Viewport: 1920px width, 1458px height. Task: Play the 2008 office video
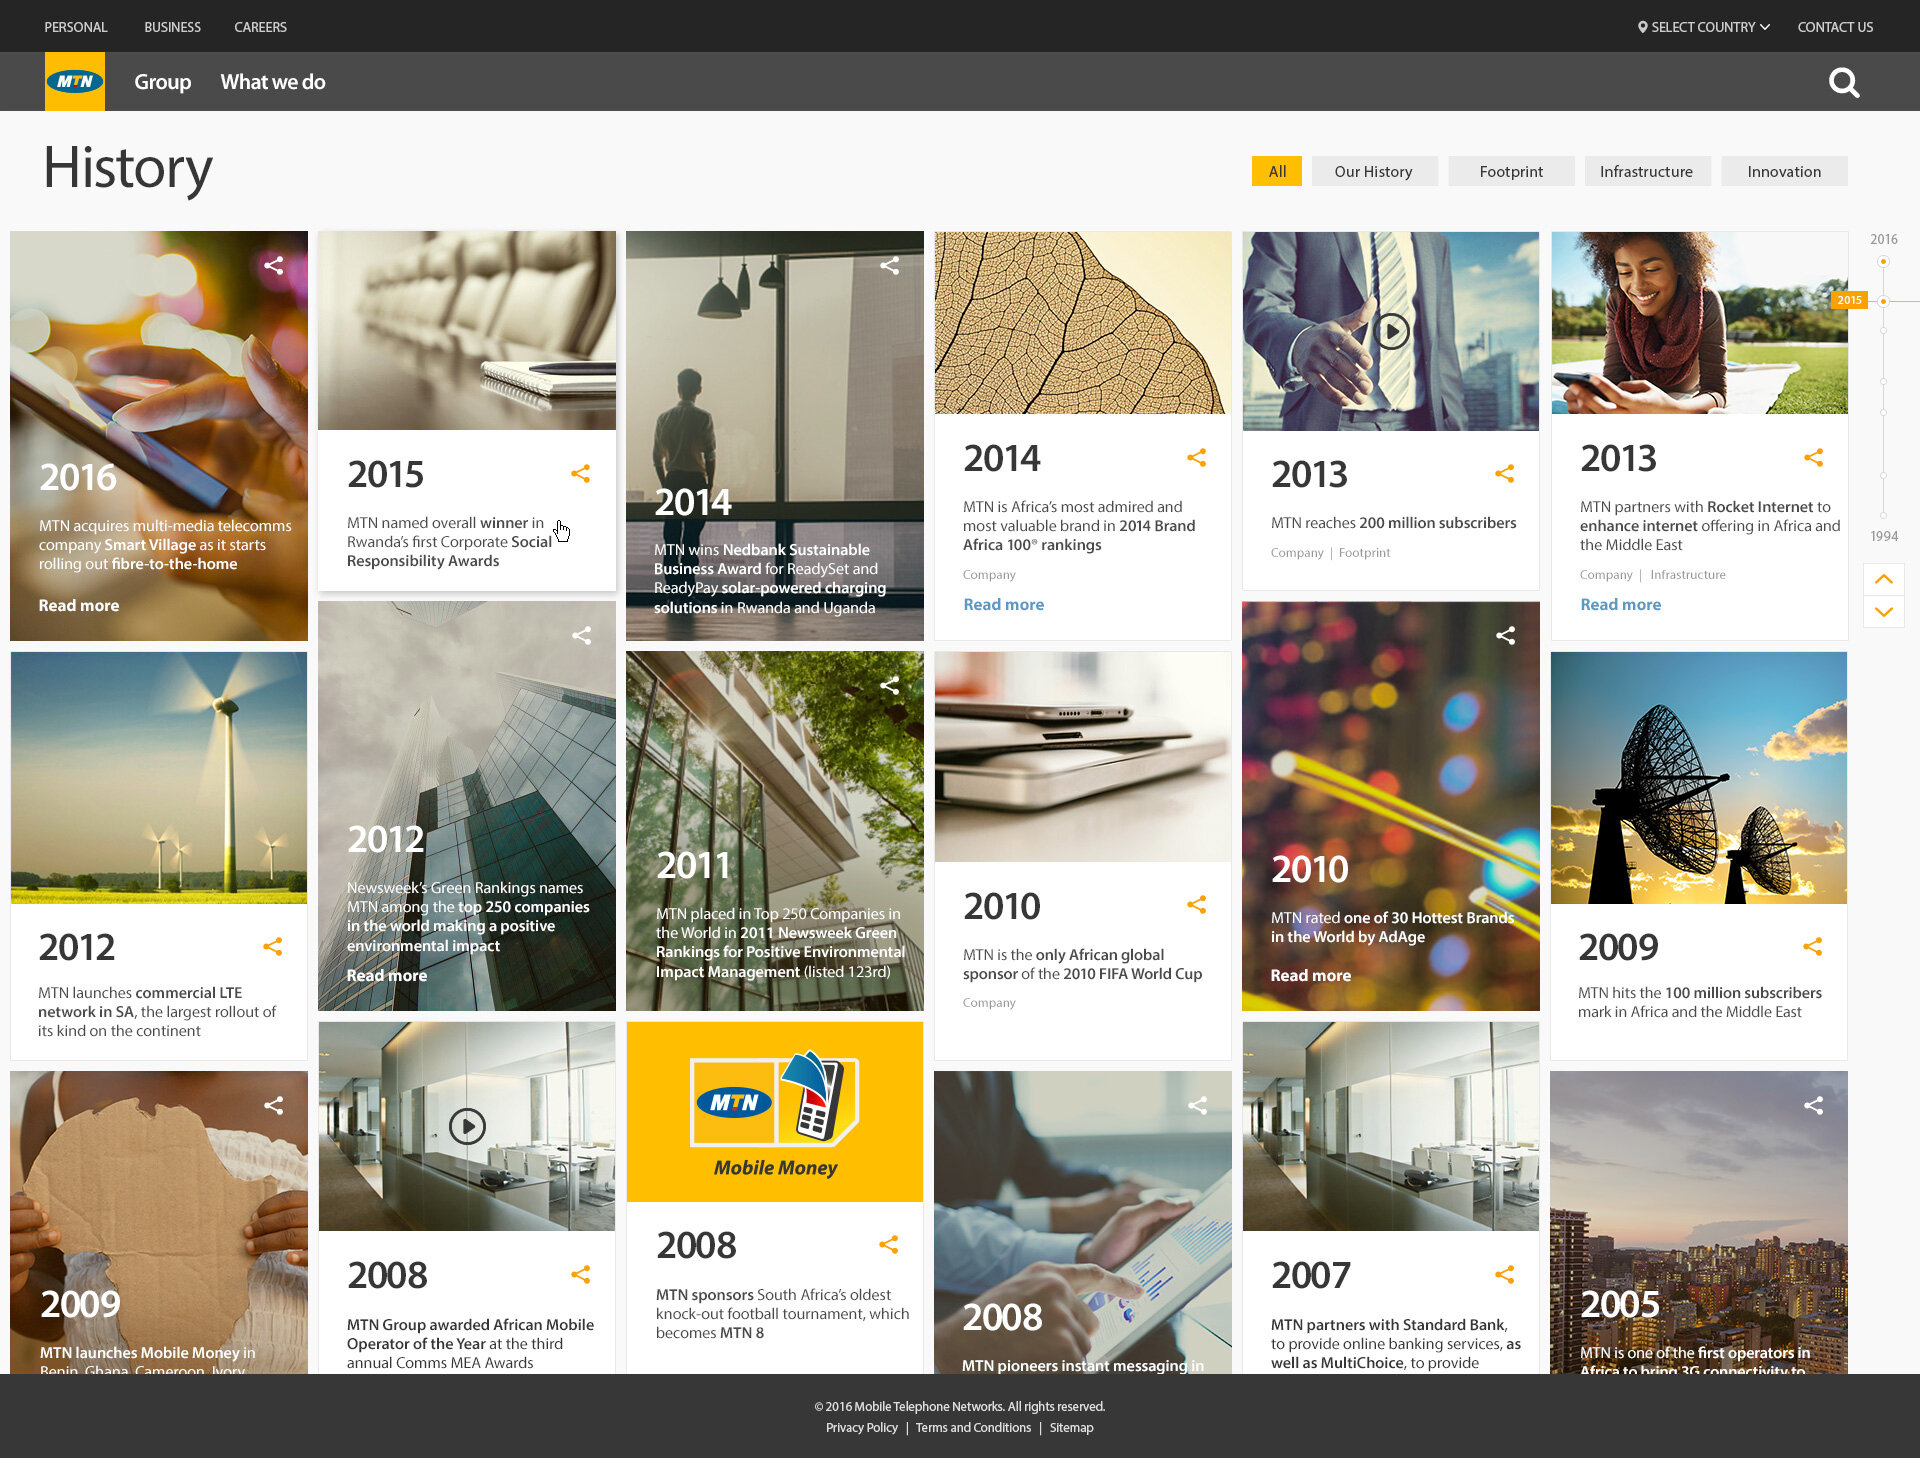tap(467, 1127)
